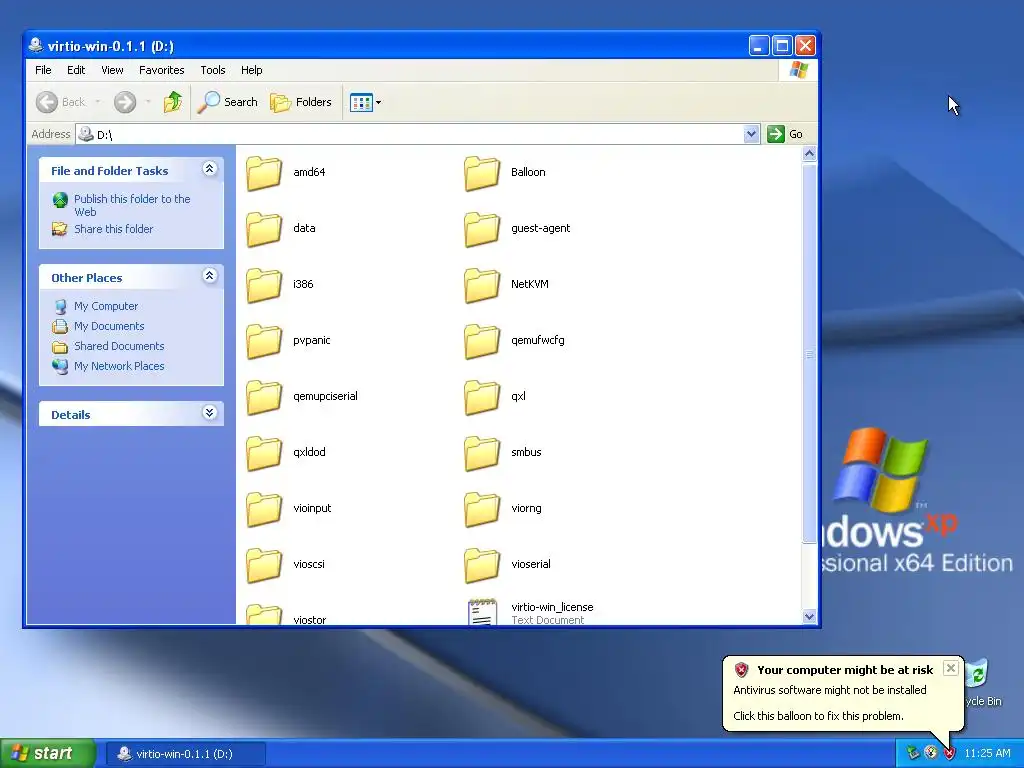Go to My Computer link
The image size is (1024, 768).
tap(106, 306)
